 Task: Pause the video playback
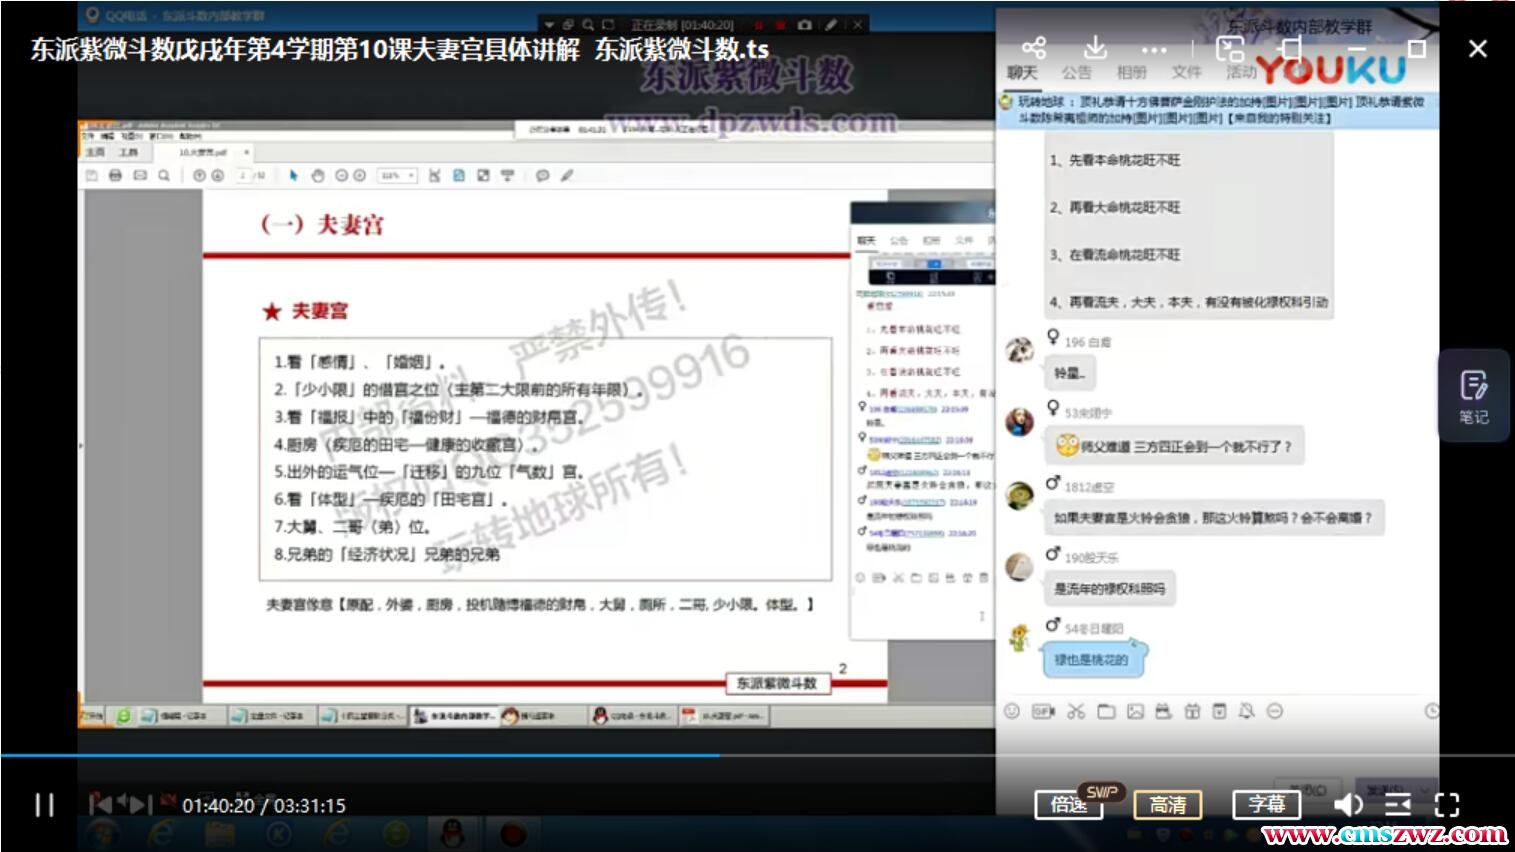click(x=45, y=805)
